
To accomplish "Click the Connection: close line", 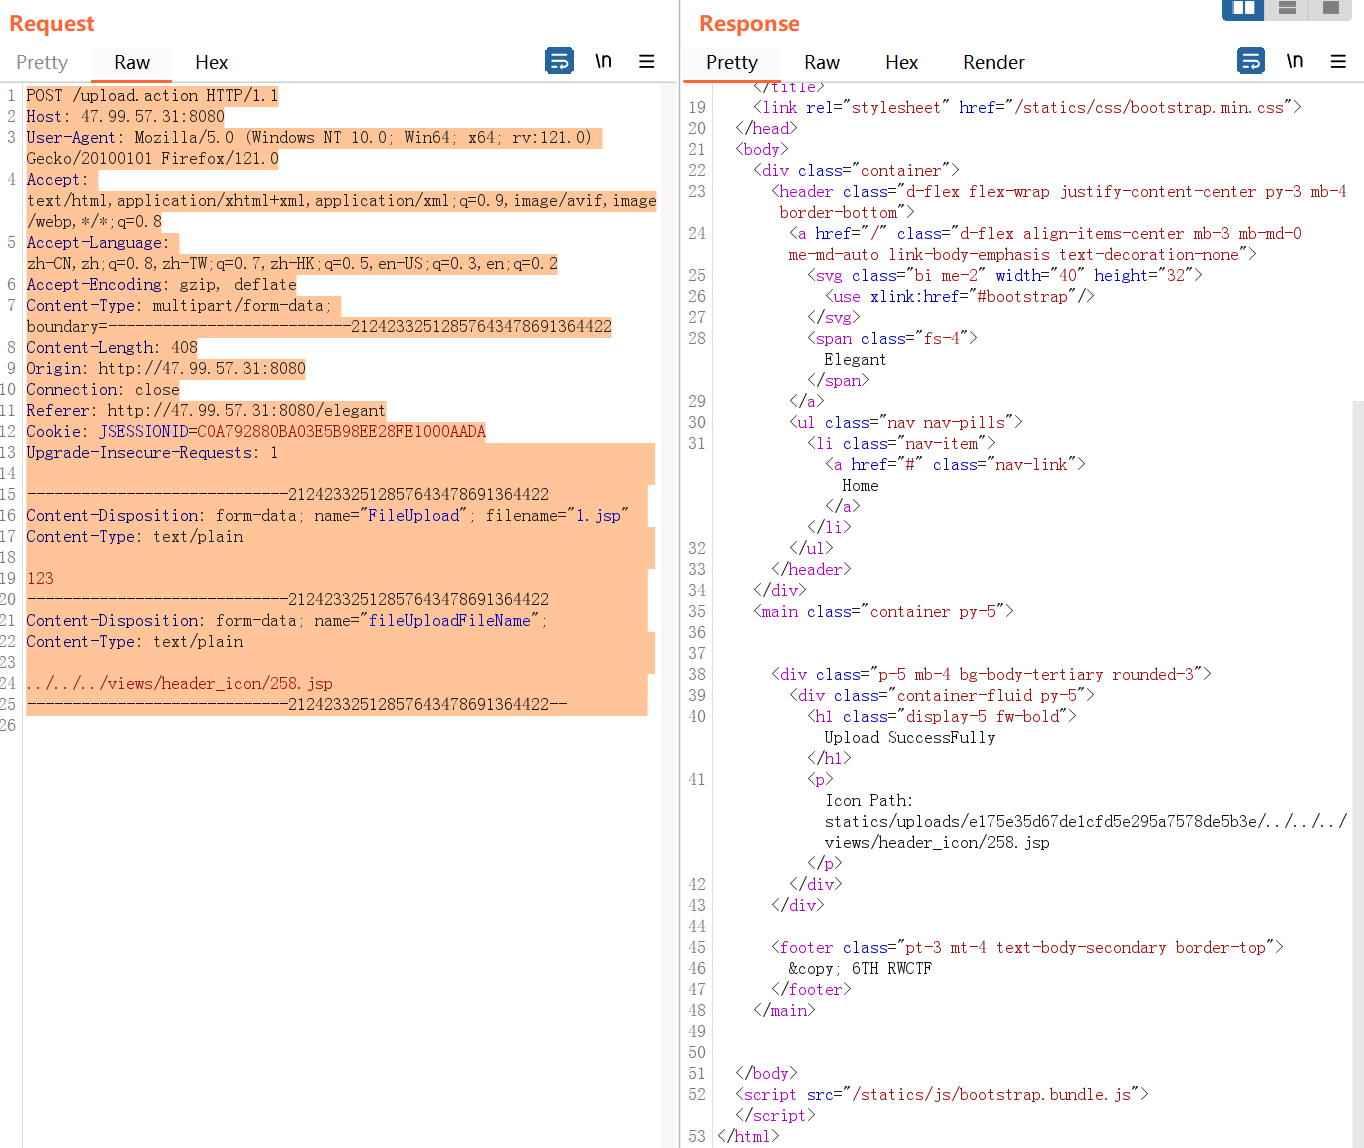I will click(x=103, y=390).
